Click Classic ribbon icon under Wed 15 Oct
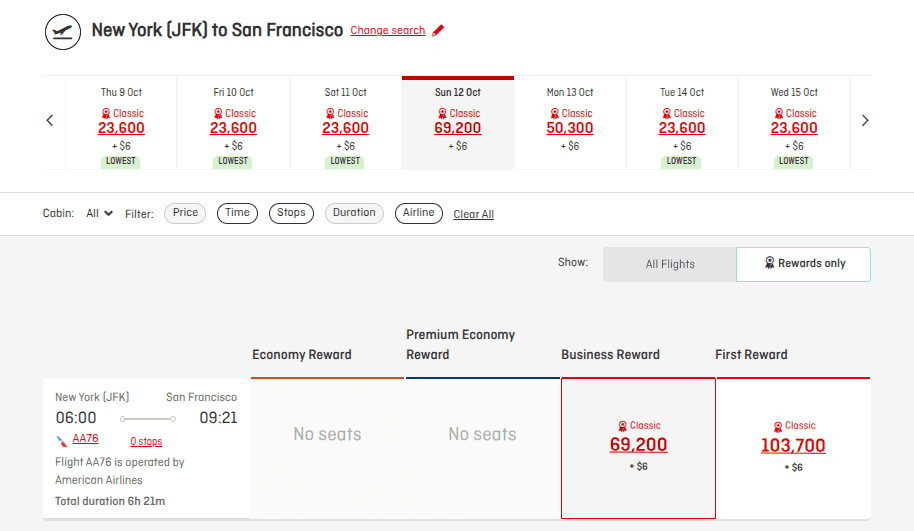Image resolution: width=914 pixels, height=531 pixels. point(779,113)
